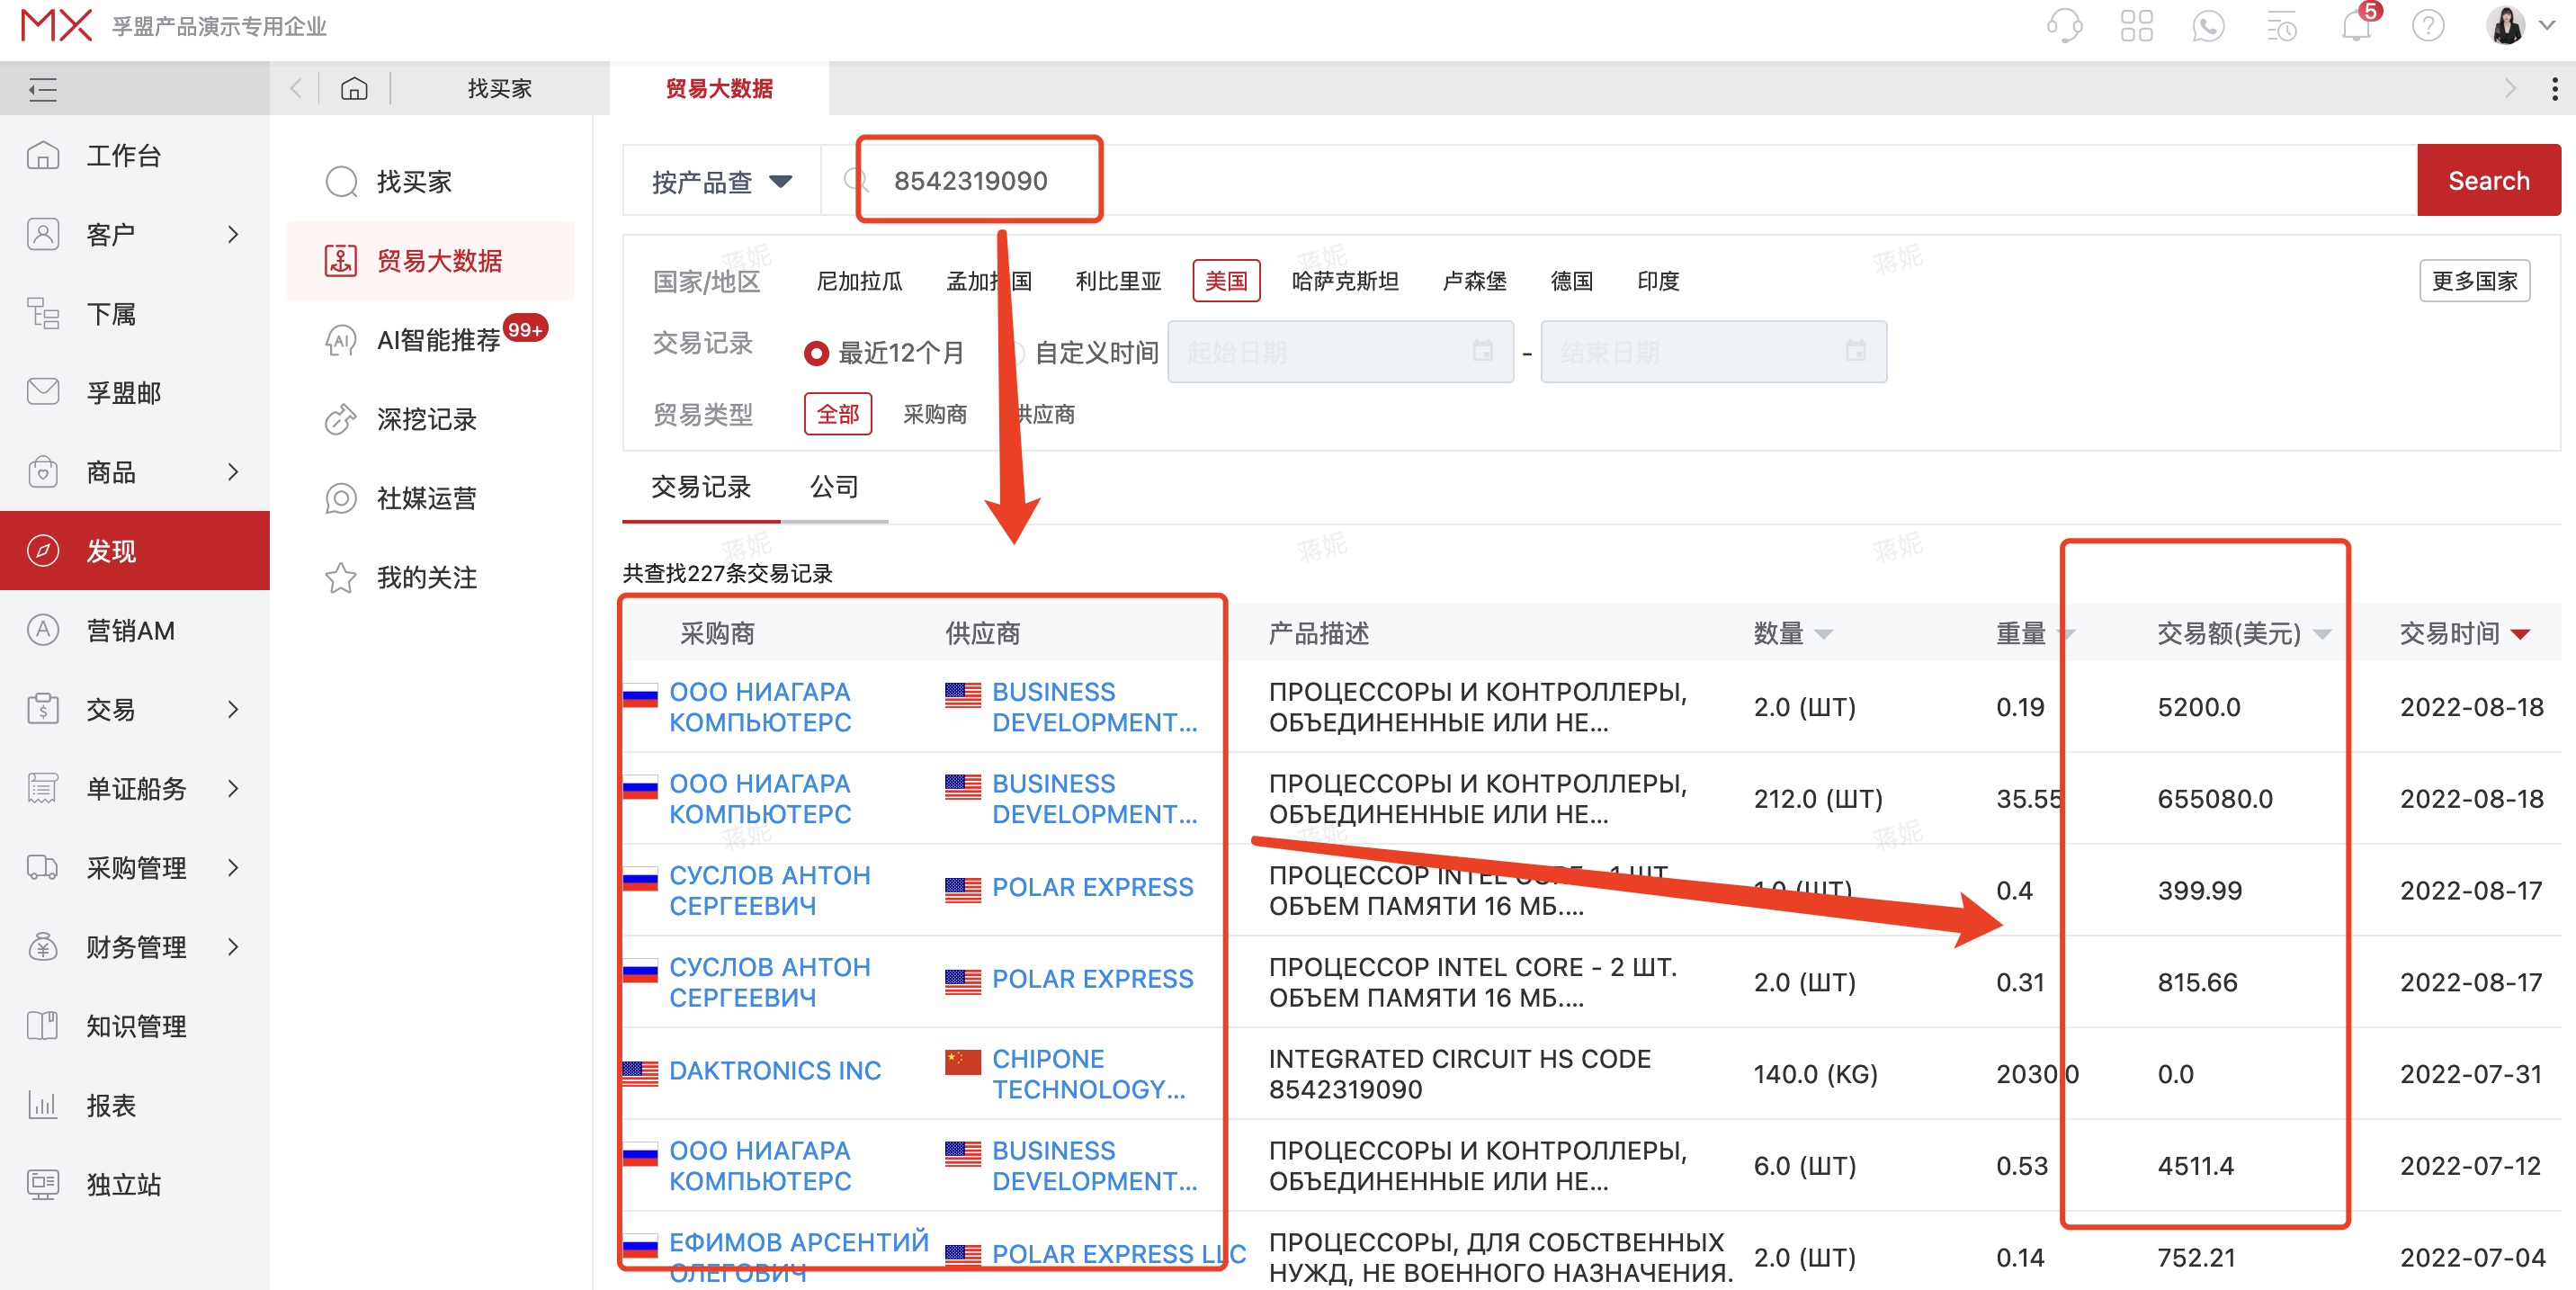2576x1290 pixels.
Task: Select the 德国 country filter
Action: (x=1571, y=281)
